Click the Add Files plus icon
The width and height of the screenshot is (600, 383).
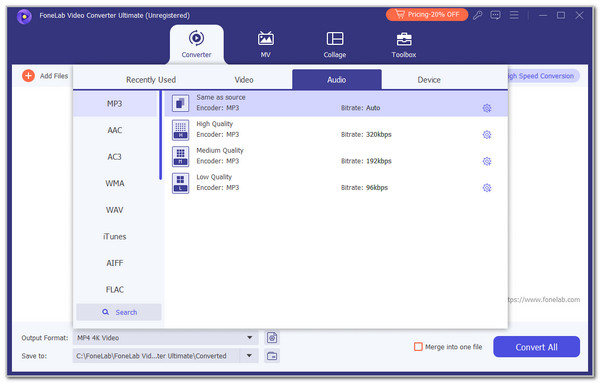[28, 76]
